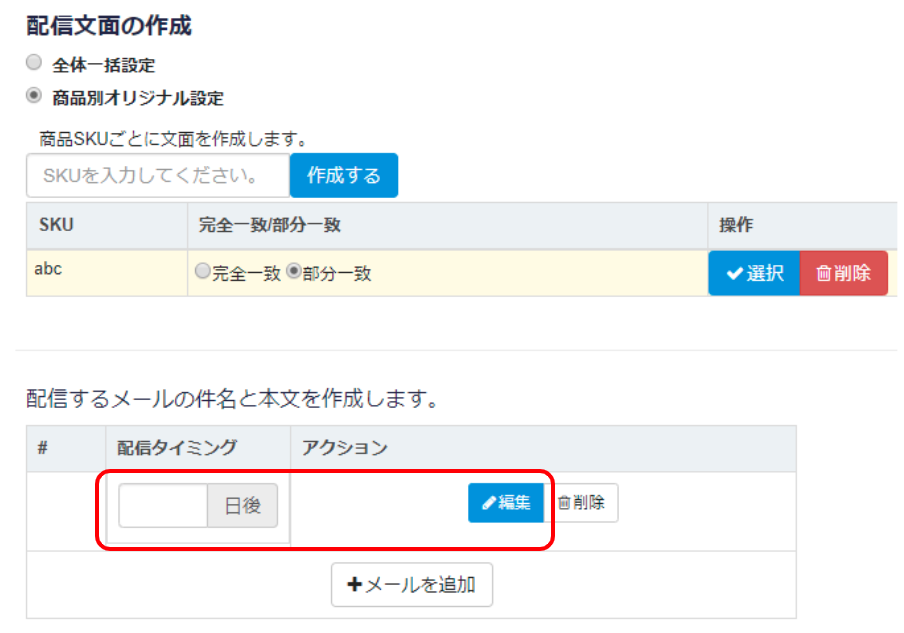Image resolution: width=904 pixels, height=633 pixels.
Task: Select the 全体一括設定 radio button
Action: 34,62
